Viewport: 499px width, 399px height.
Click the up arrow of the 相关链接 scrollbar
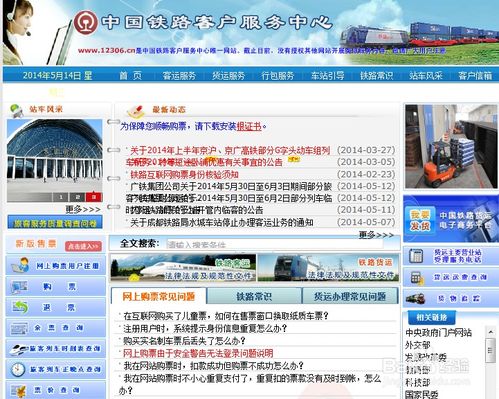(x=490, y=332)
